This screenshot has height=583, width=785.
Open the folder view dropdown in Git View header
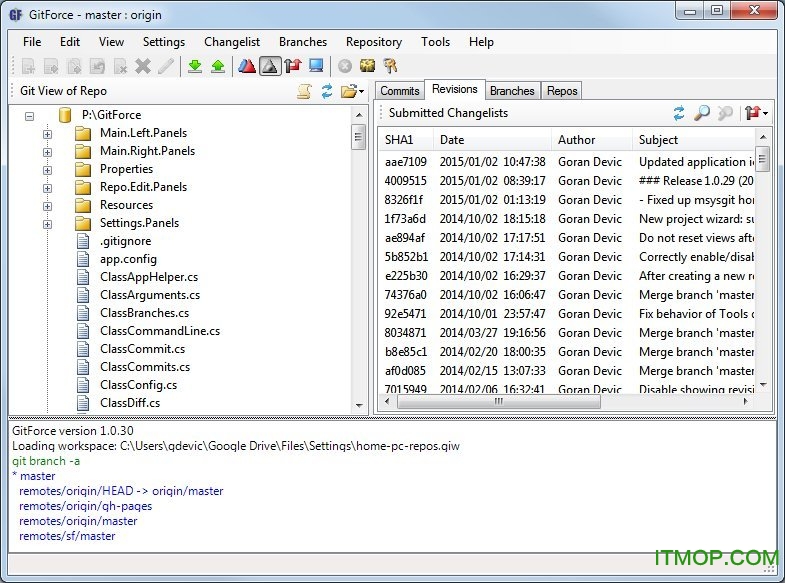click(x=352, y=91)
